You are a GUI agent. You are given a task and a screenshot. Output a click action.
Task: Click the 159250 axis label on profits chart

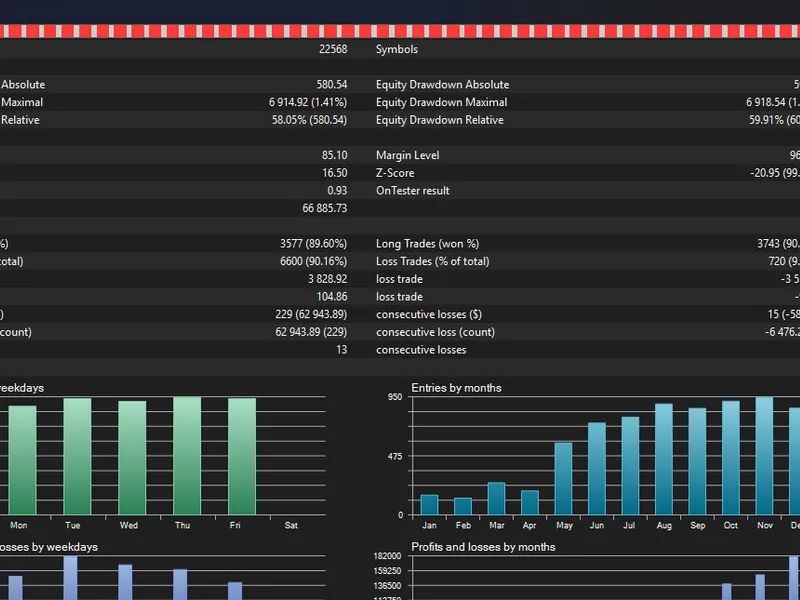387,570
